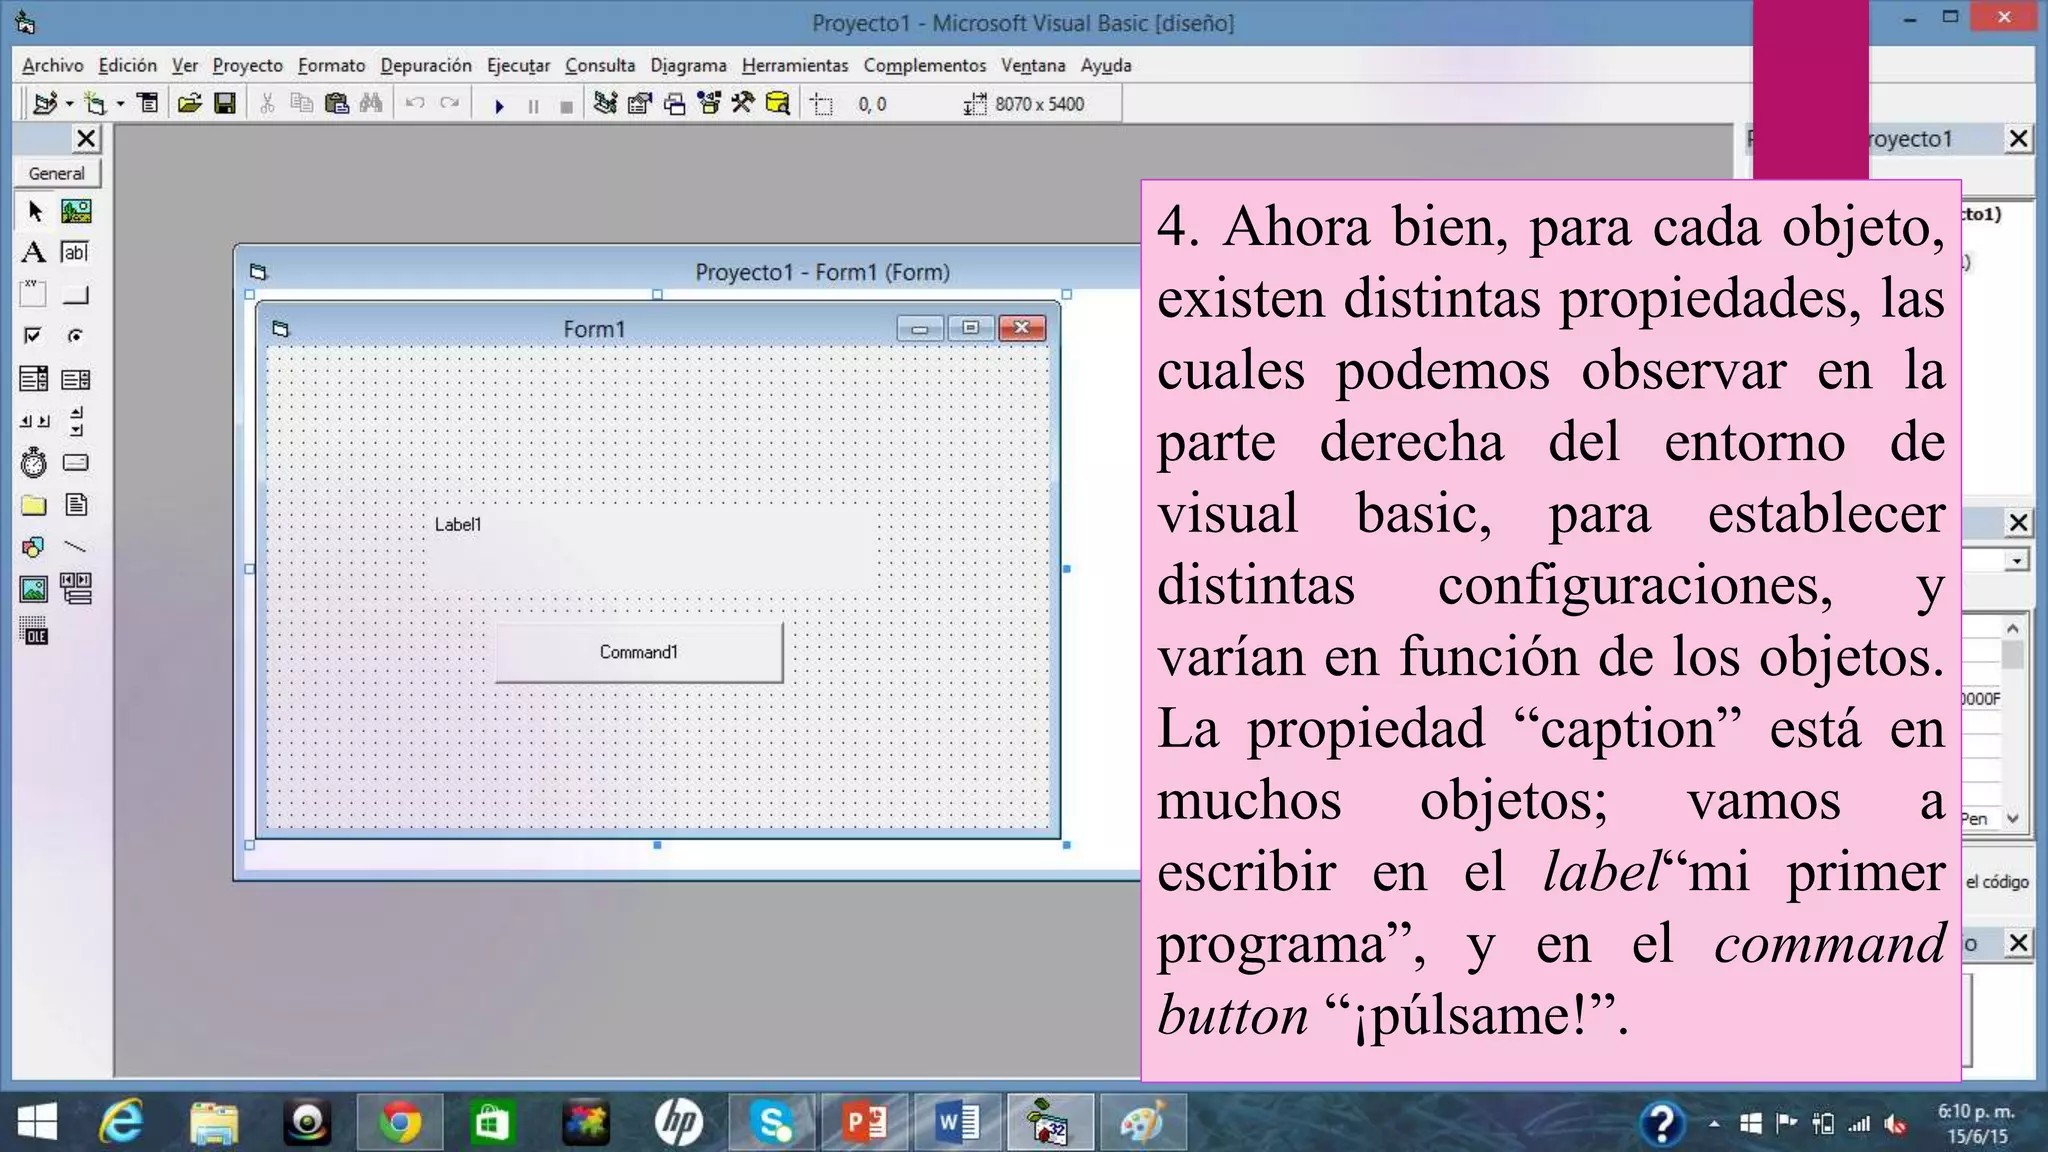
Task: Open the Edición menu
Action: [x=128, y=65]
